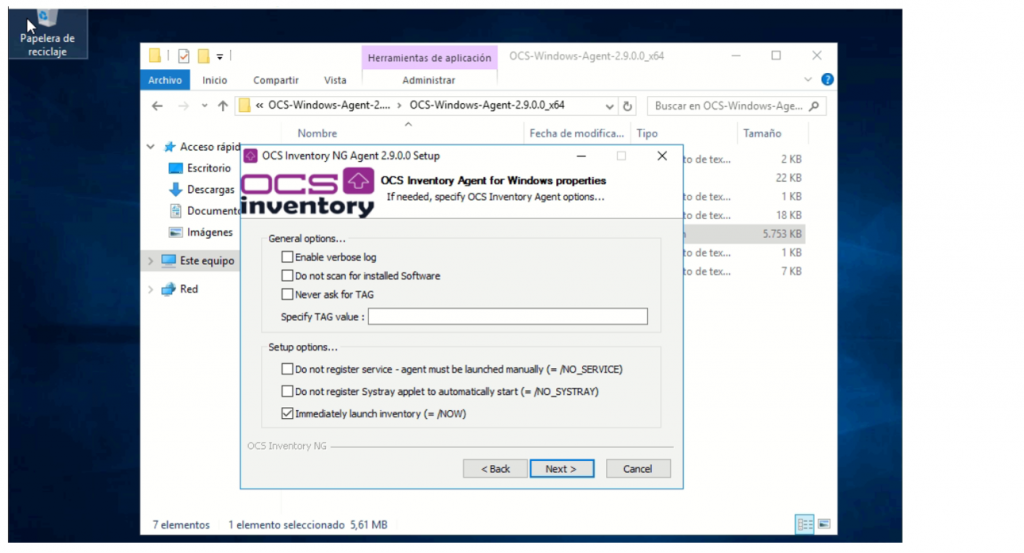Click OCS-Windows-Agent-2.... breadcrumb in address bar
Screen dimensions: 1024x553
328,106
